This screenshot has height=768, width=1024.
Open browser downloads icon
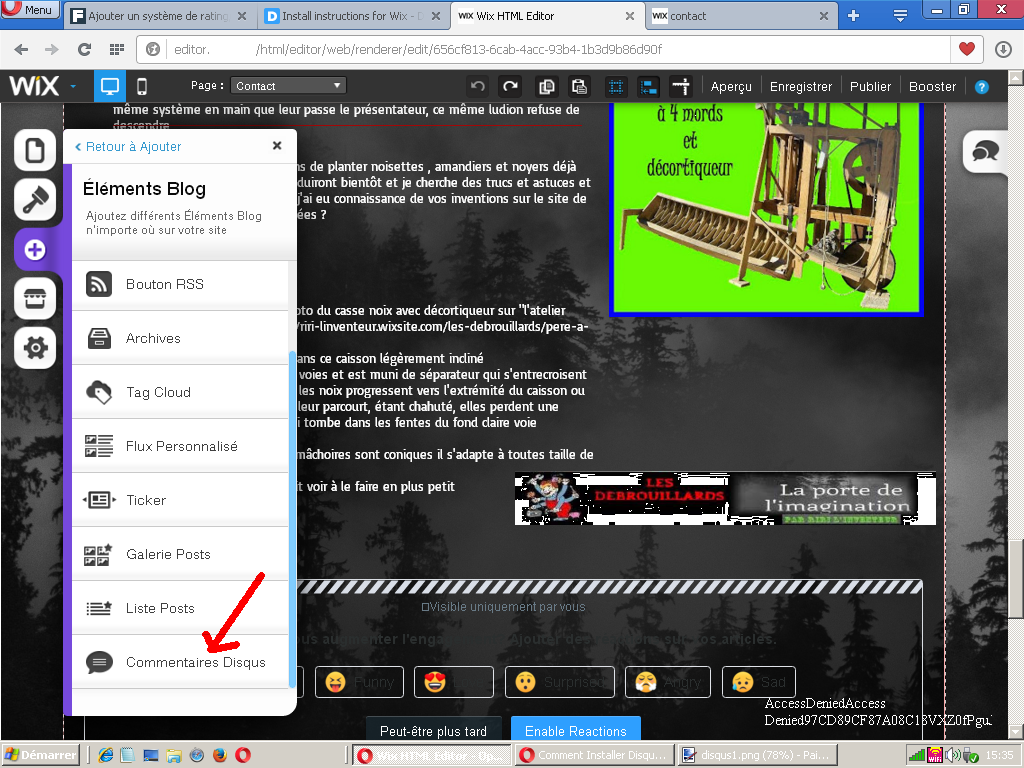point(1003,50)
